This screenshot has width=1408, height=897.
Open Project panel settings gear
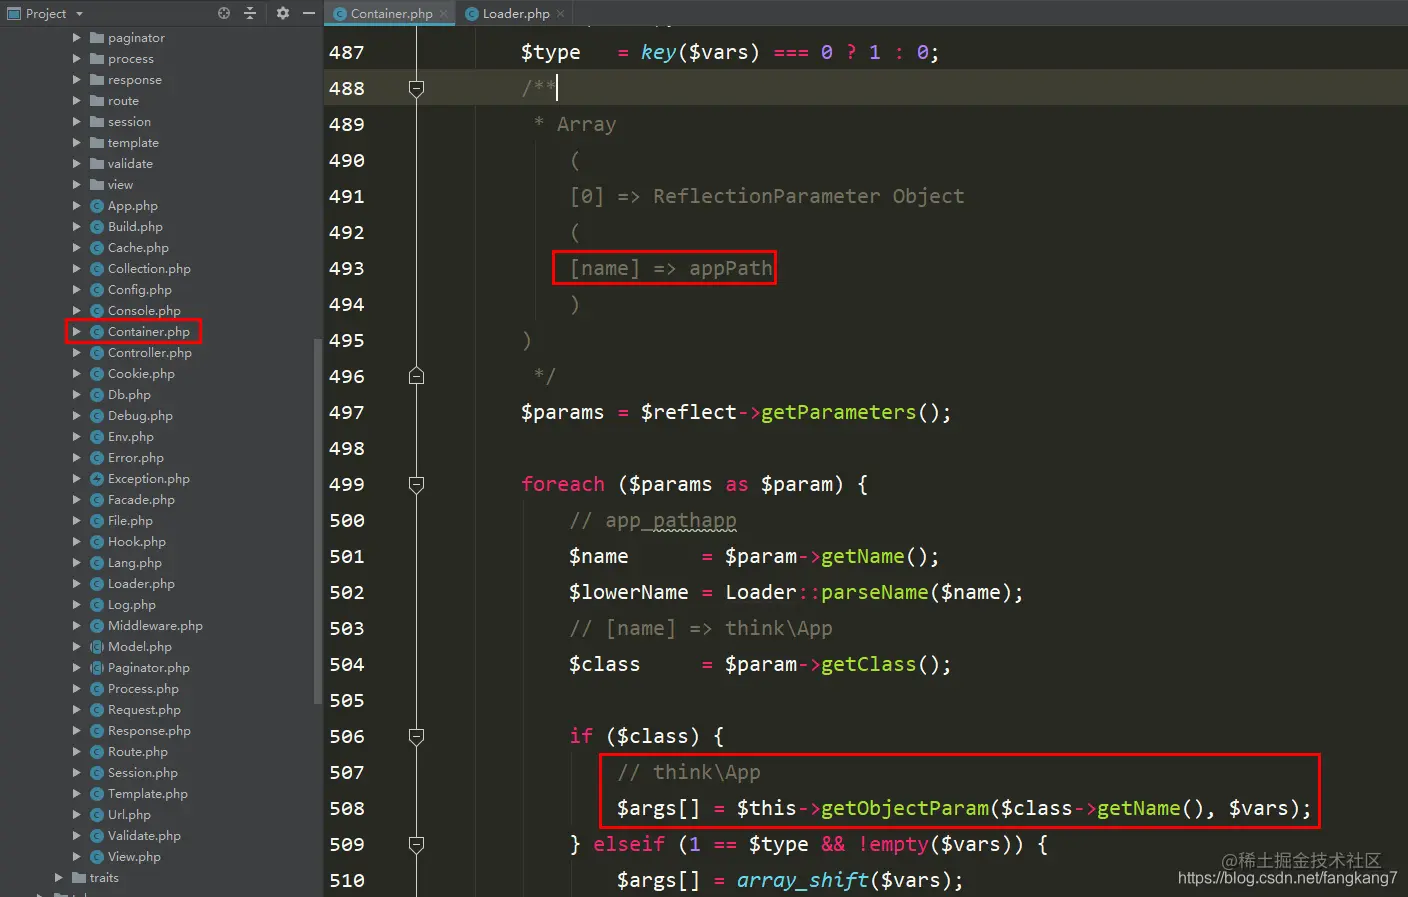(283, 13)
